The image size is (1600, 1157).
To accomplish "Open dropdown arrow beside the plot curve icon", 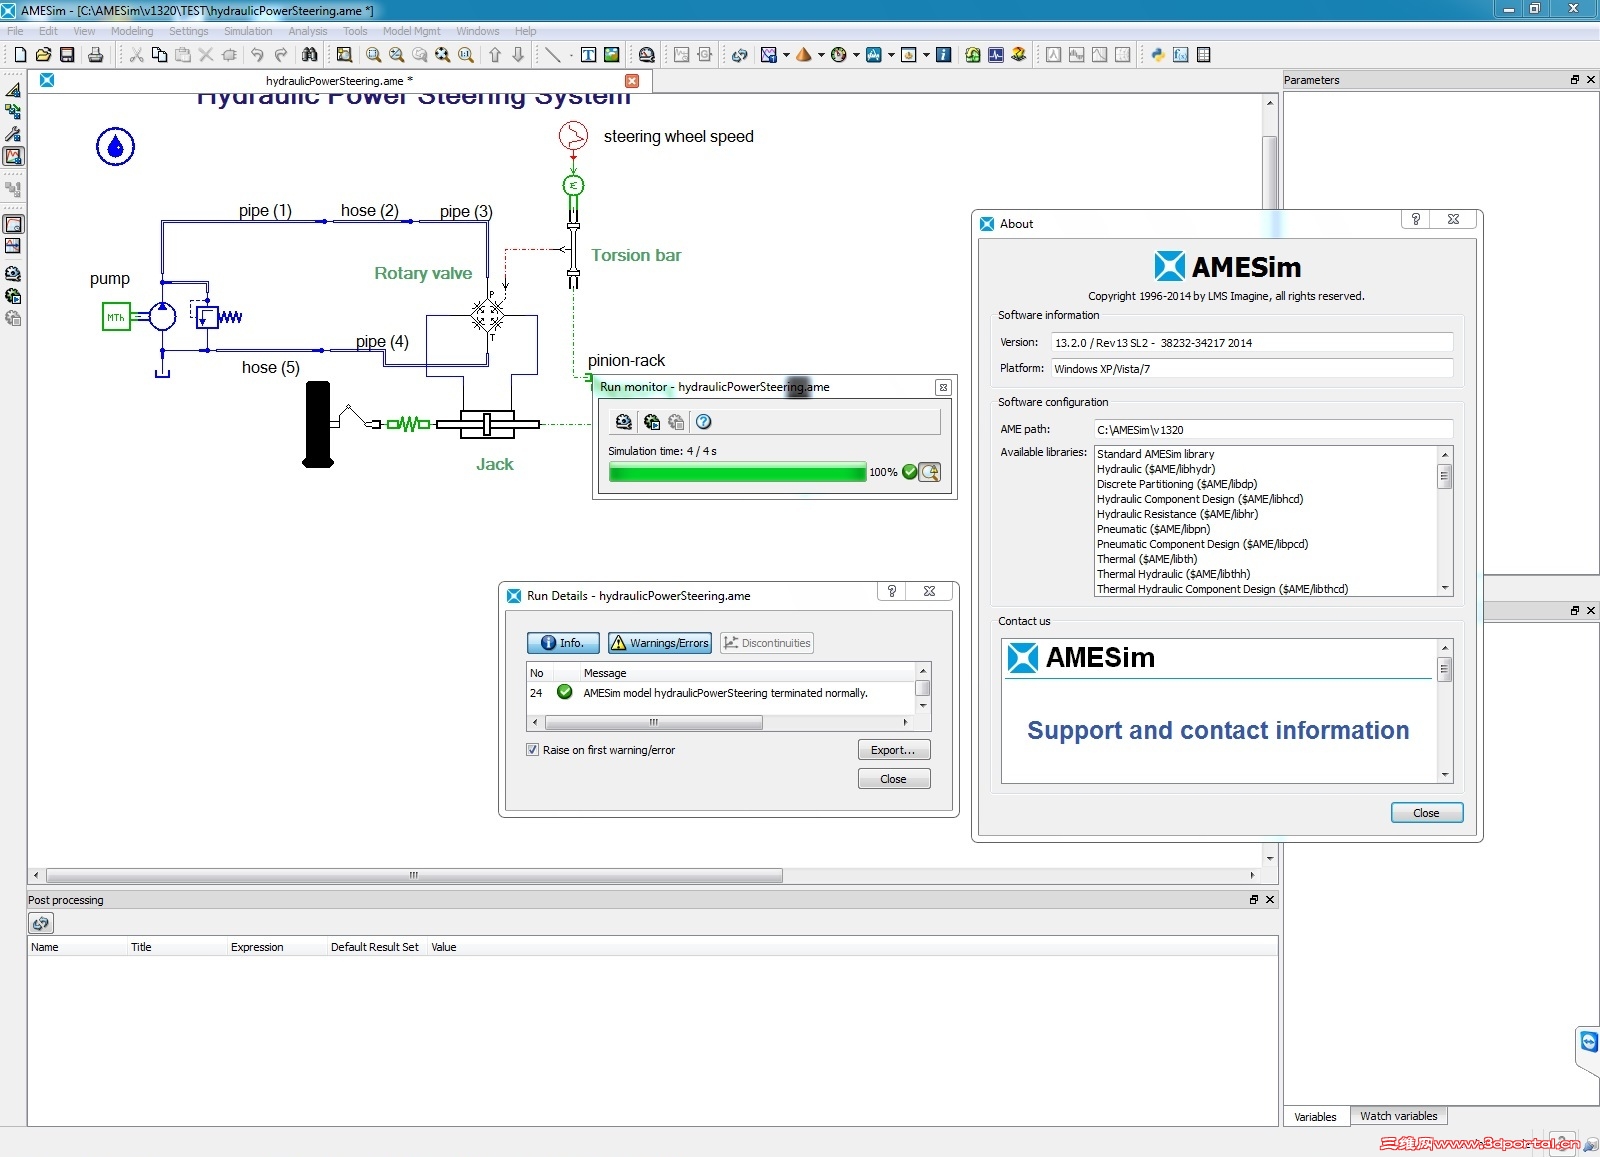I will coord(786,55).
